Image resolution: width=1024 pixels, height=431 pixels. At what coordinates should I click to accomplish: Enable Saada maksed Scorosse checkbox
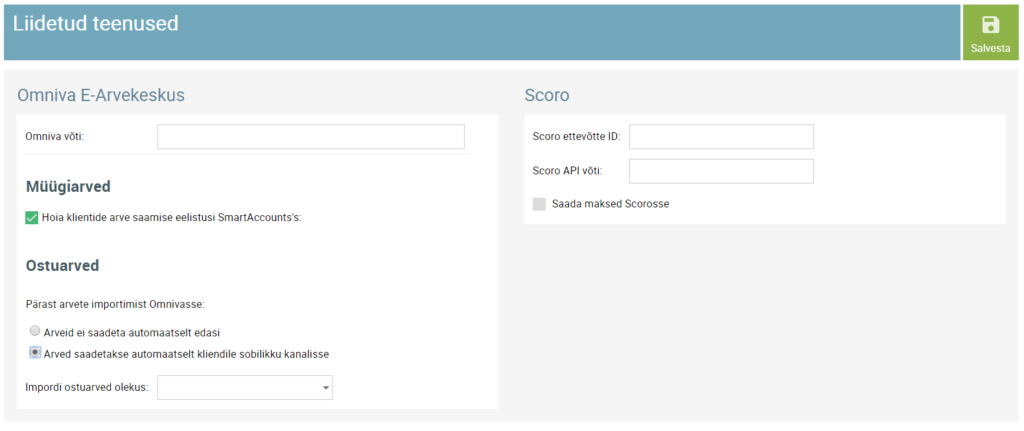point(539,204)
